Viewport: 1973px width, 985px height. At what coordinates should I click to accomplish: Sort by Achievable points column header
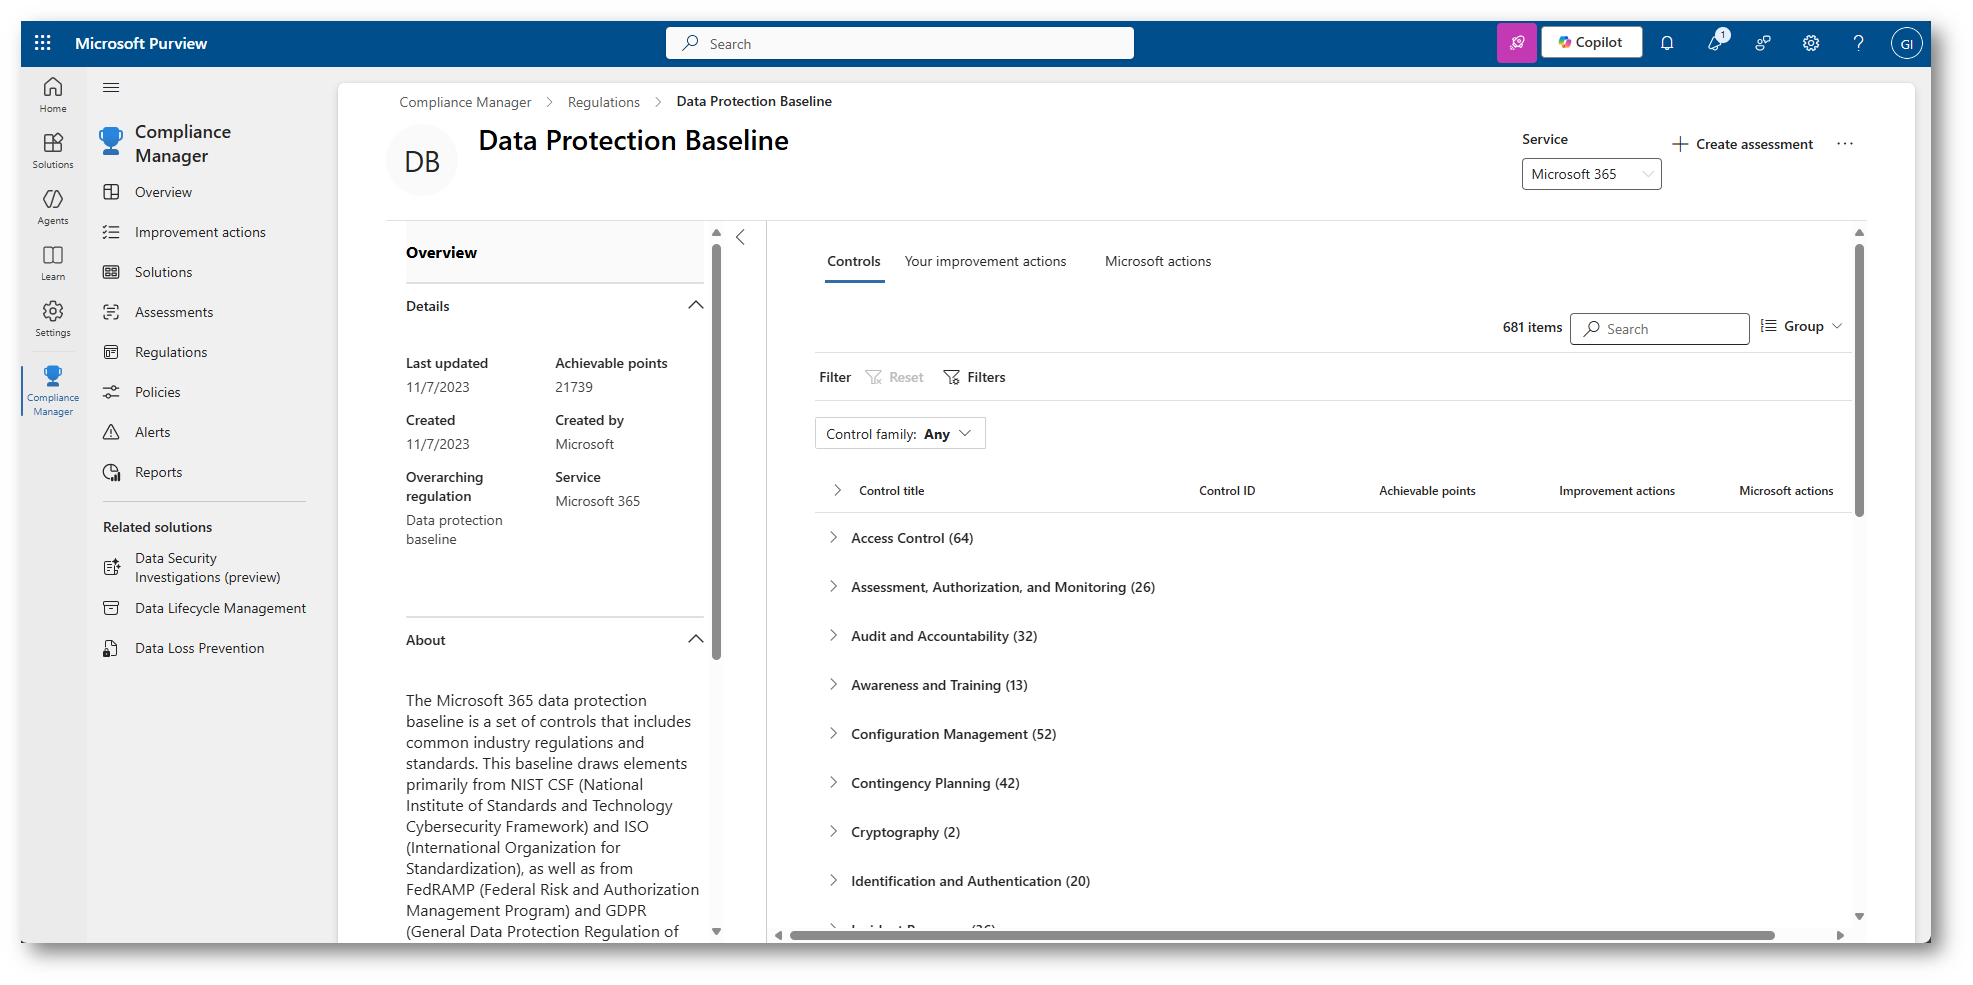[1427, 491]
